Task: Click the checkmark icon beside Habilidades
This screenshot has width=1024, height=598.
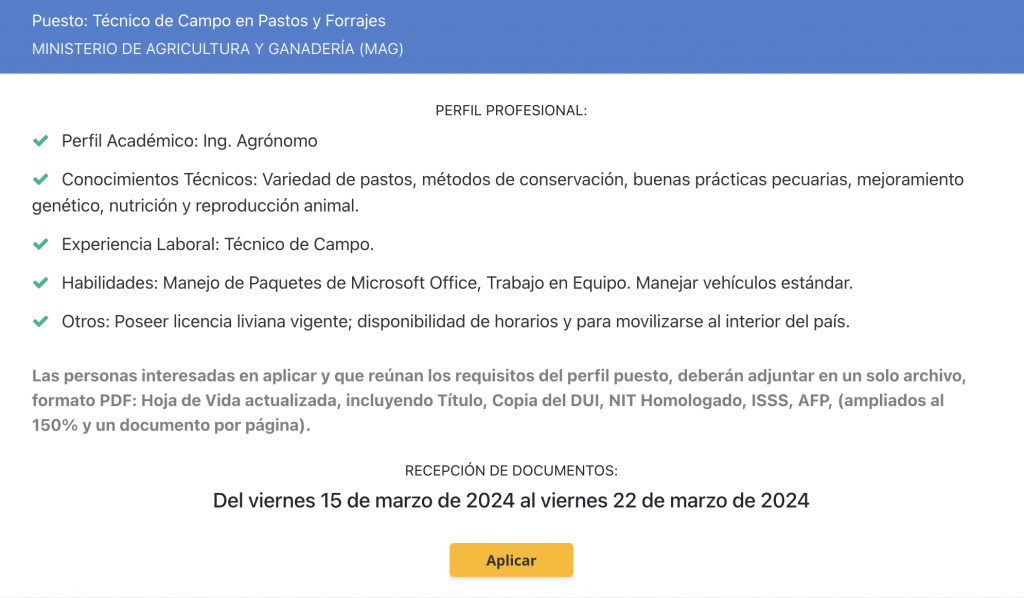Action: click(40, 282)
